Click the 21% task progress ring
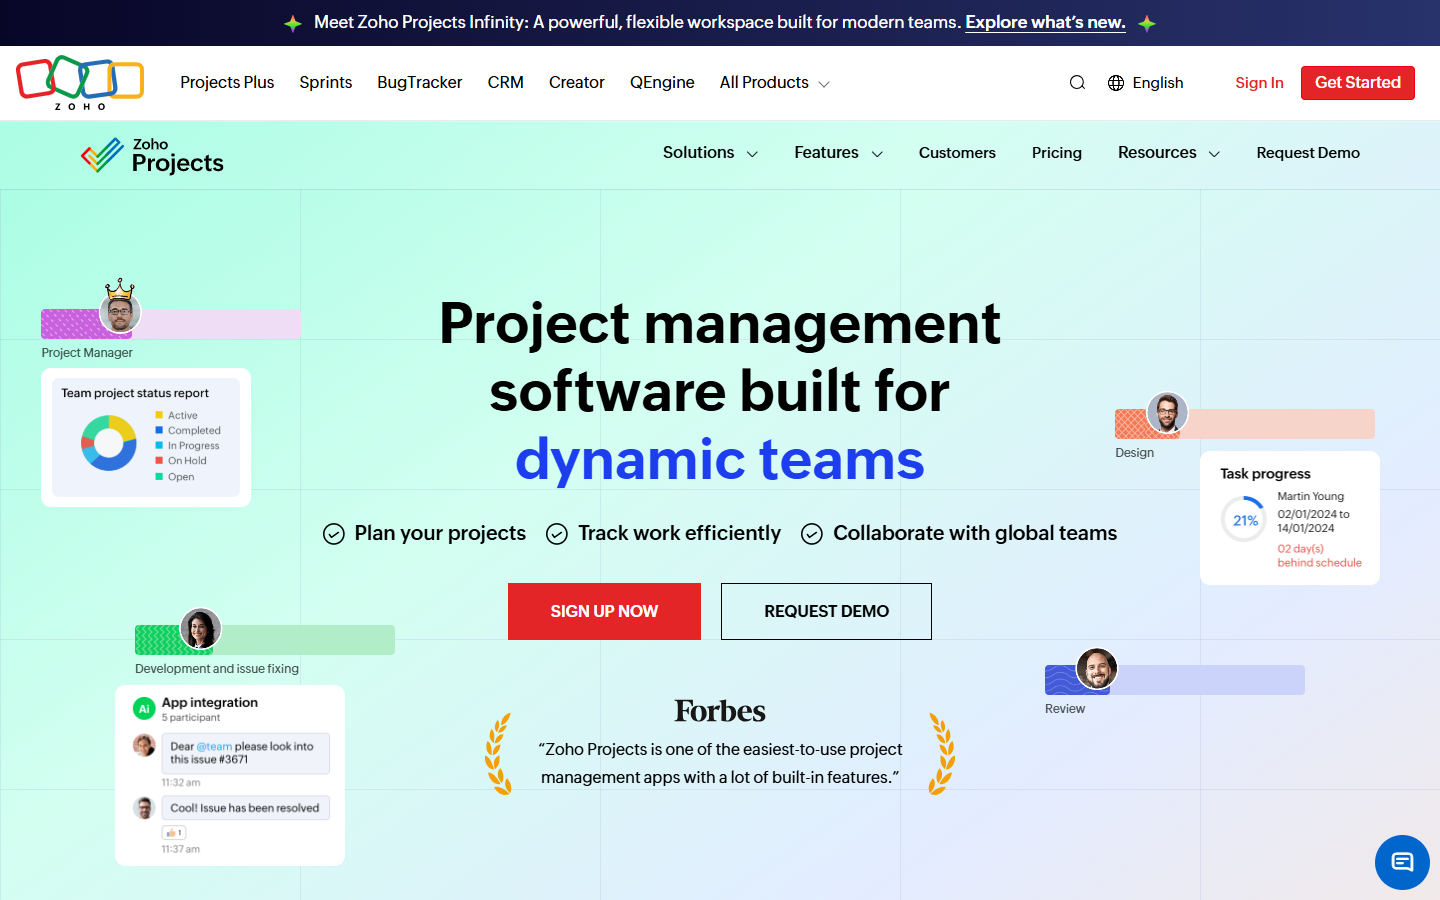This screenshot has width=1440, height=900. (x=1244, y=520)
